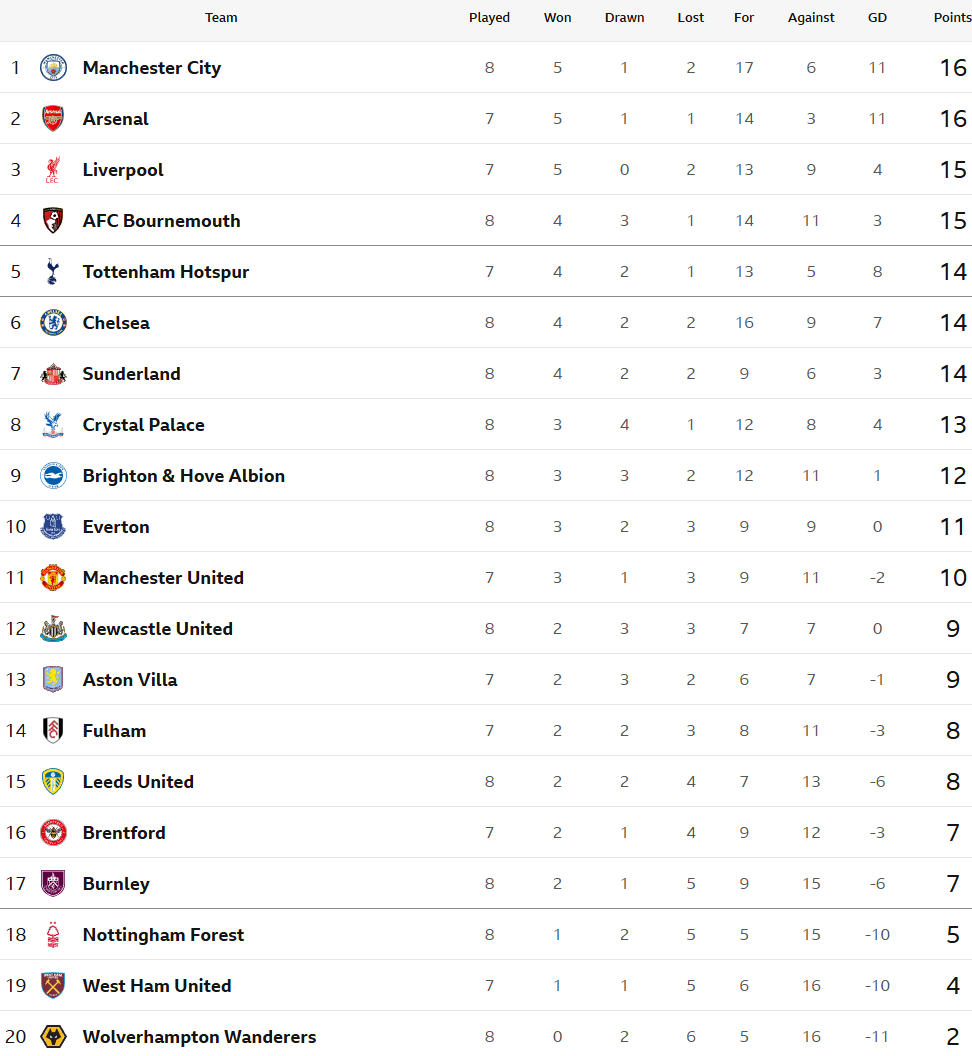Image resolution: width=972 pixels, height=1056 pixels.
Task: Click the Liverpool crest icon
Action: point(53,170)
